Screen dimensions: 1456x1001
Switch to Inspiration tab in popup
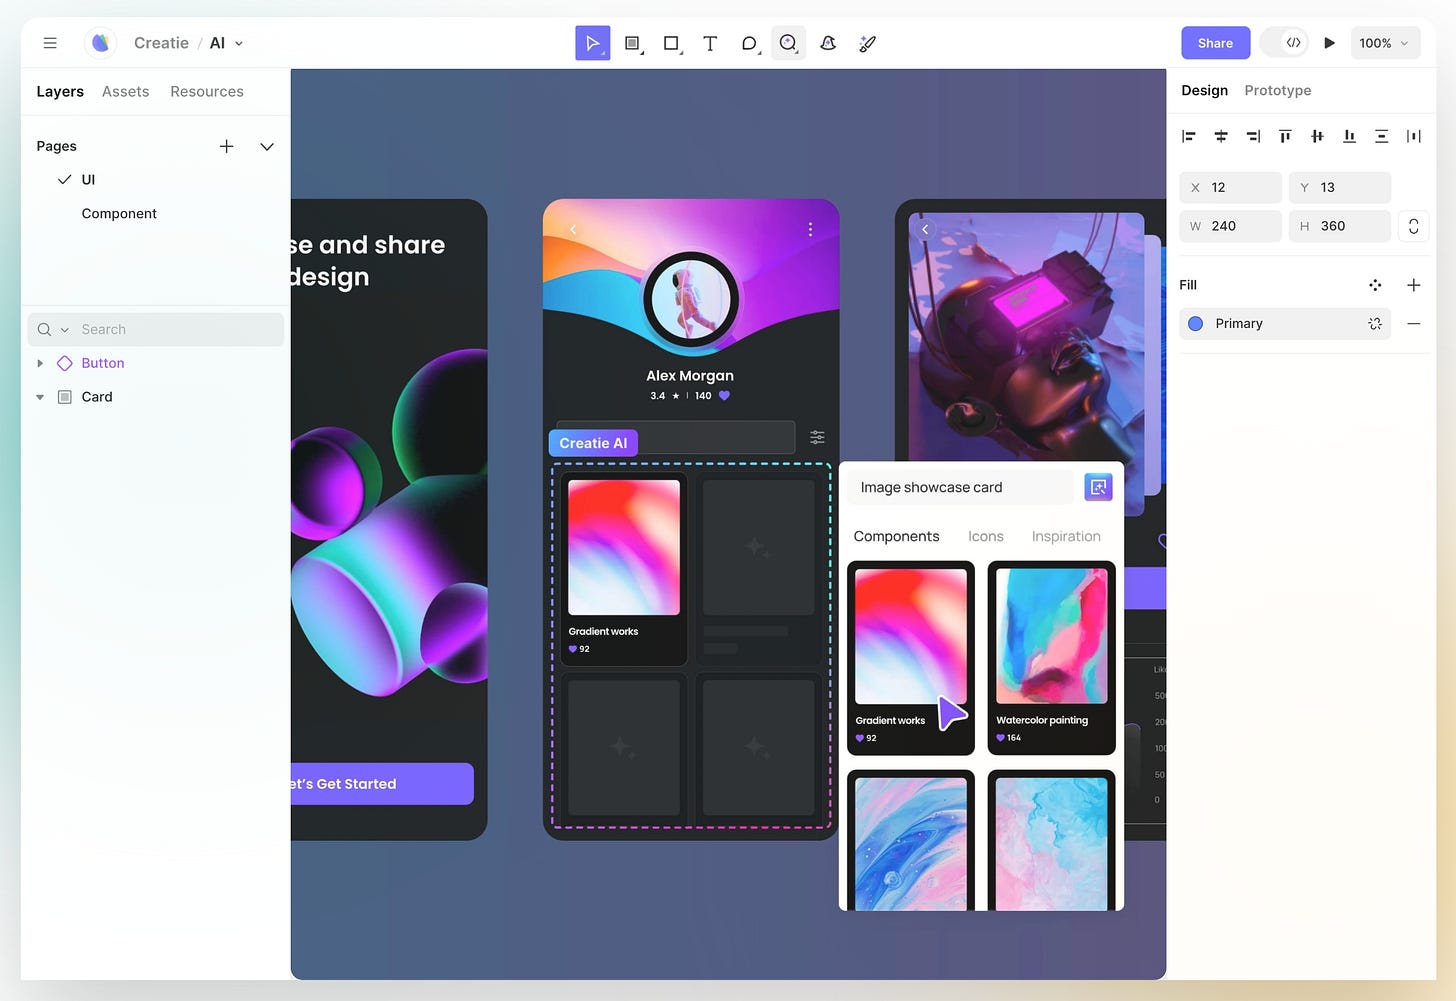pos(1066,536)
